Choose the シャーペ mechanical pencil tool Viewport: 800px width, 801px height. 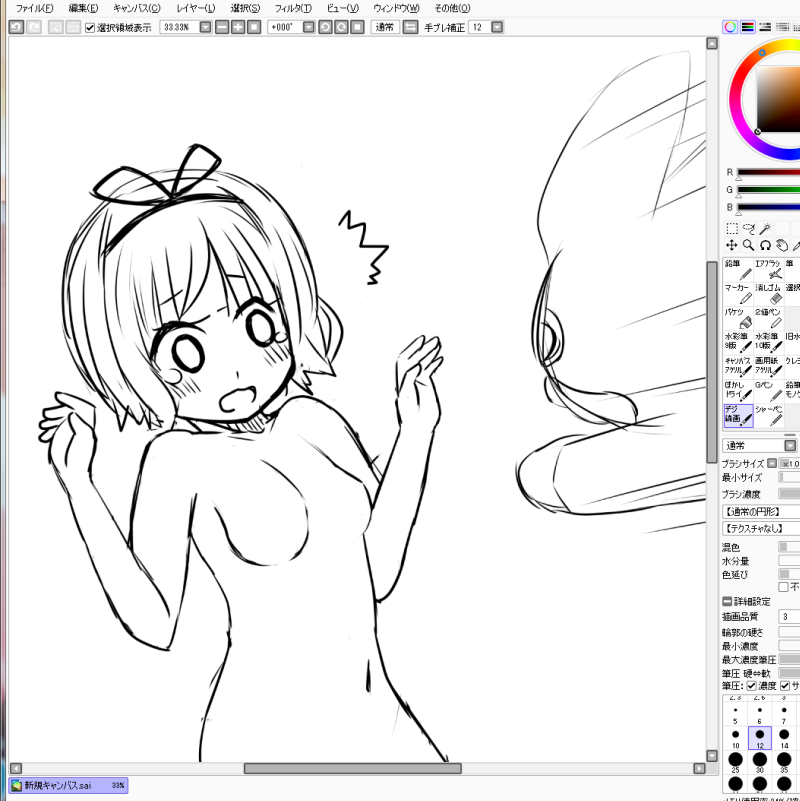pyautogui.click(x=768, y=415)
